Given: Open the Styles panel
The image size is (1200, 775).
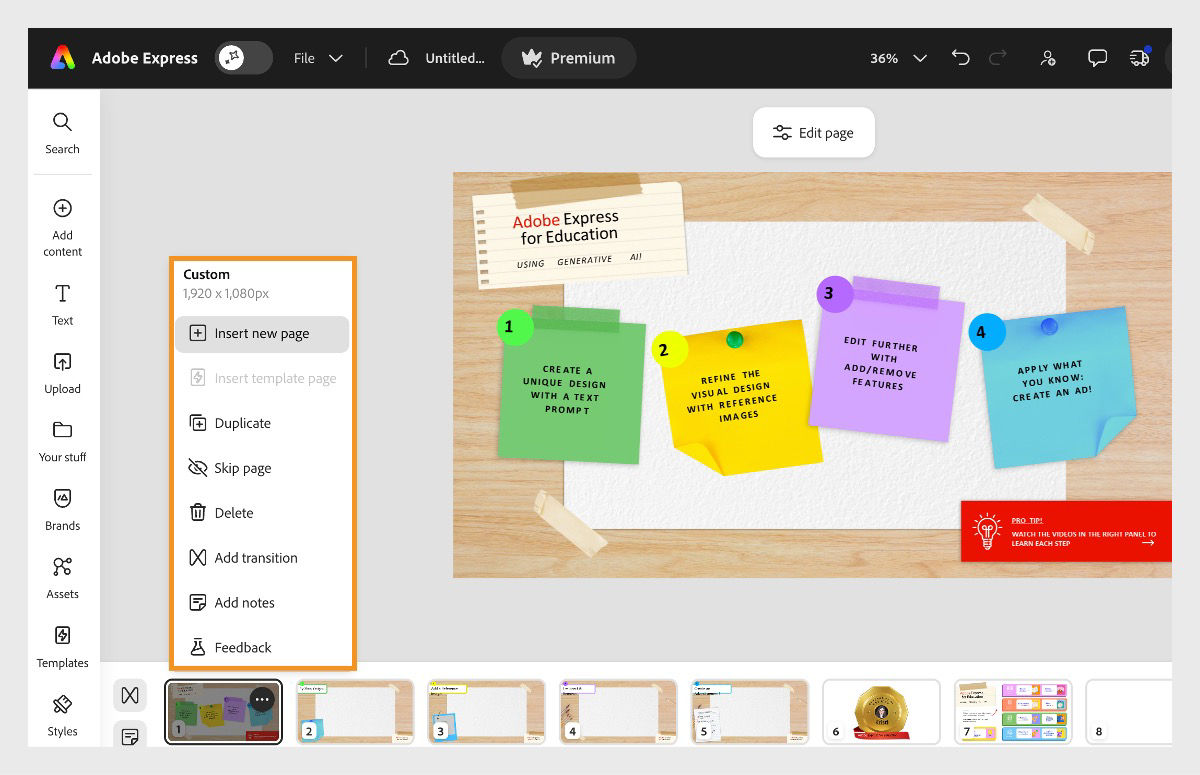Looking at the screenshot, I should click(x=62, y=716).
